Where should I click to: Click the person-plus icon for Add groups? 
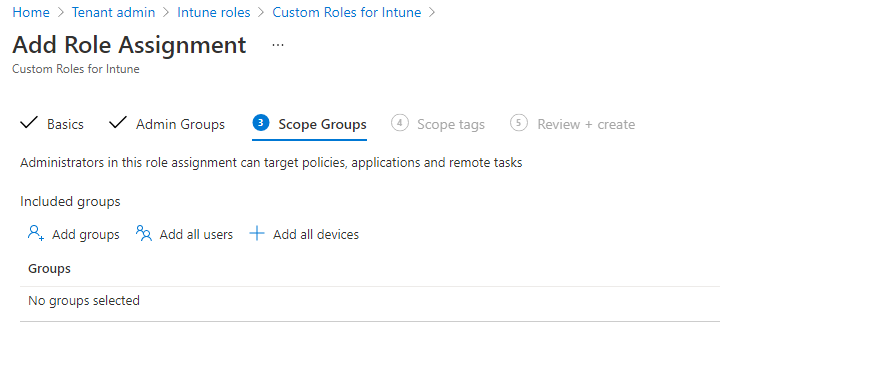(x=36, y=233)
